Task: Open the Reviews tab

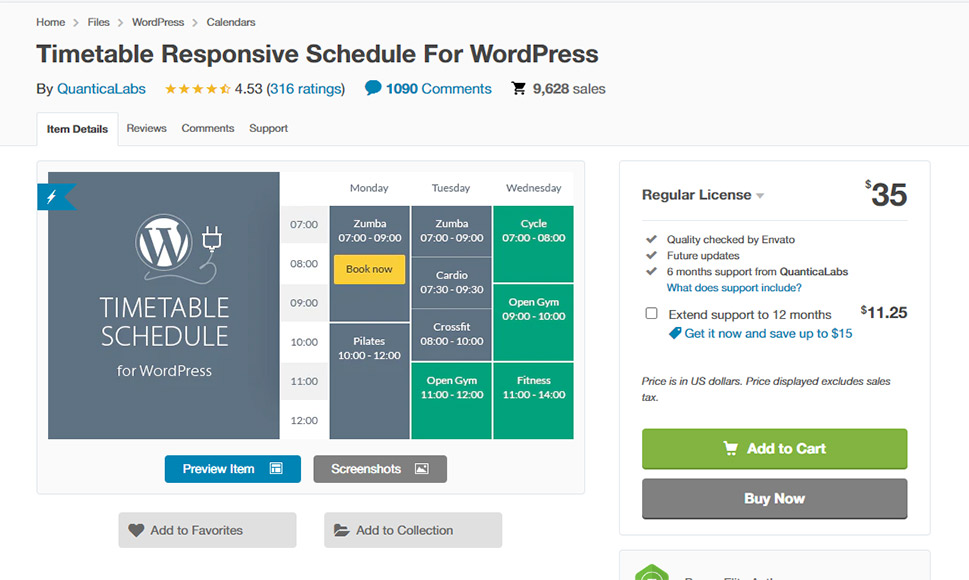Action: (146, 128)
